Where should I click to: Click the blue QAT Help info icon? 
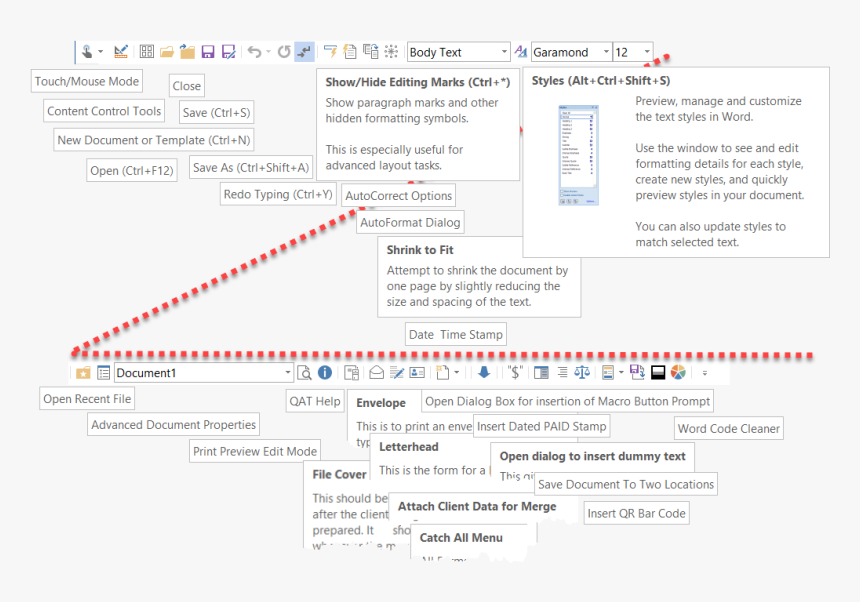pos(325,373)
